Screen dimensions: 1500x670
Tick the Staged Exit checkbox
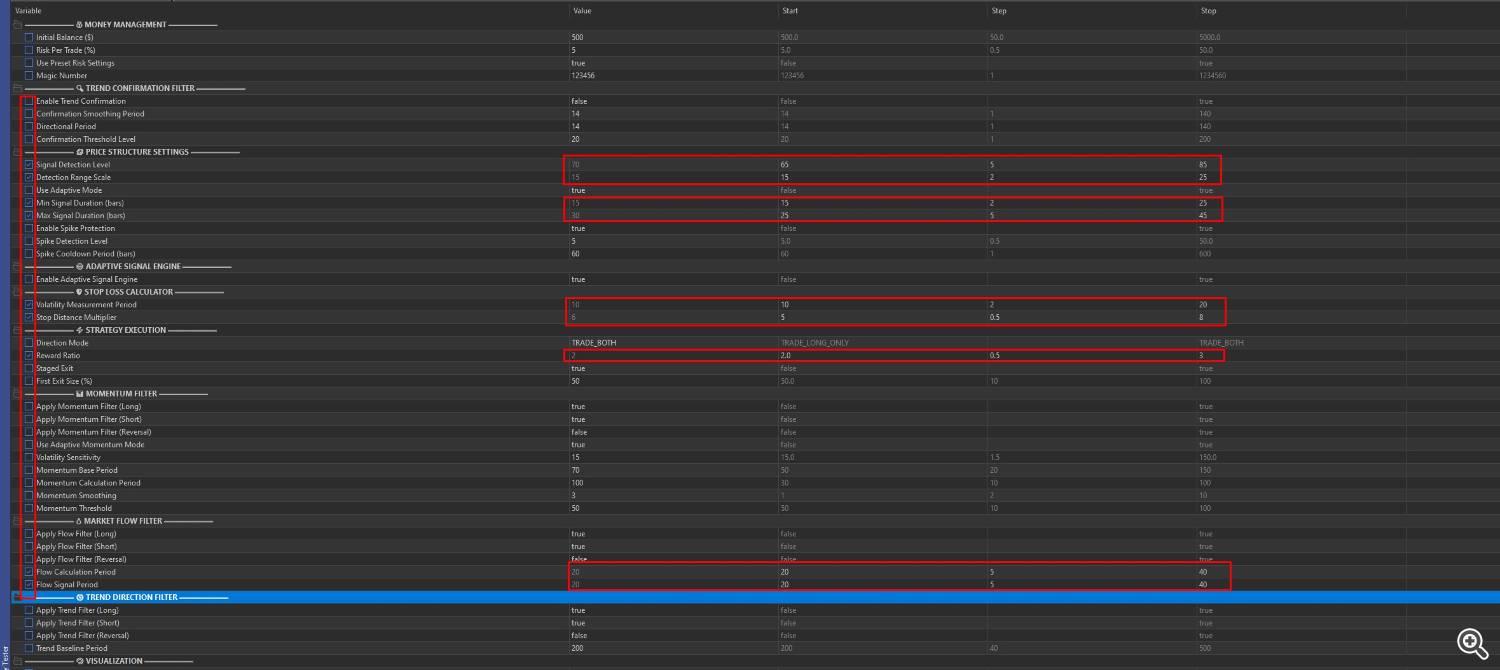point(29,368)
